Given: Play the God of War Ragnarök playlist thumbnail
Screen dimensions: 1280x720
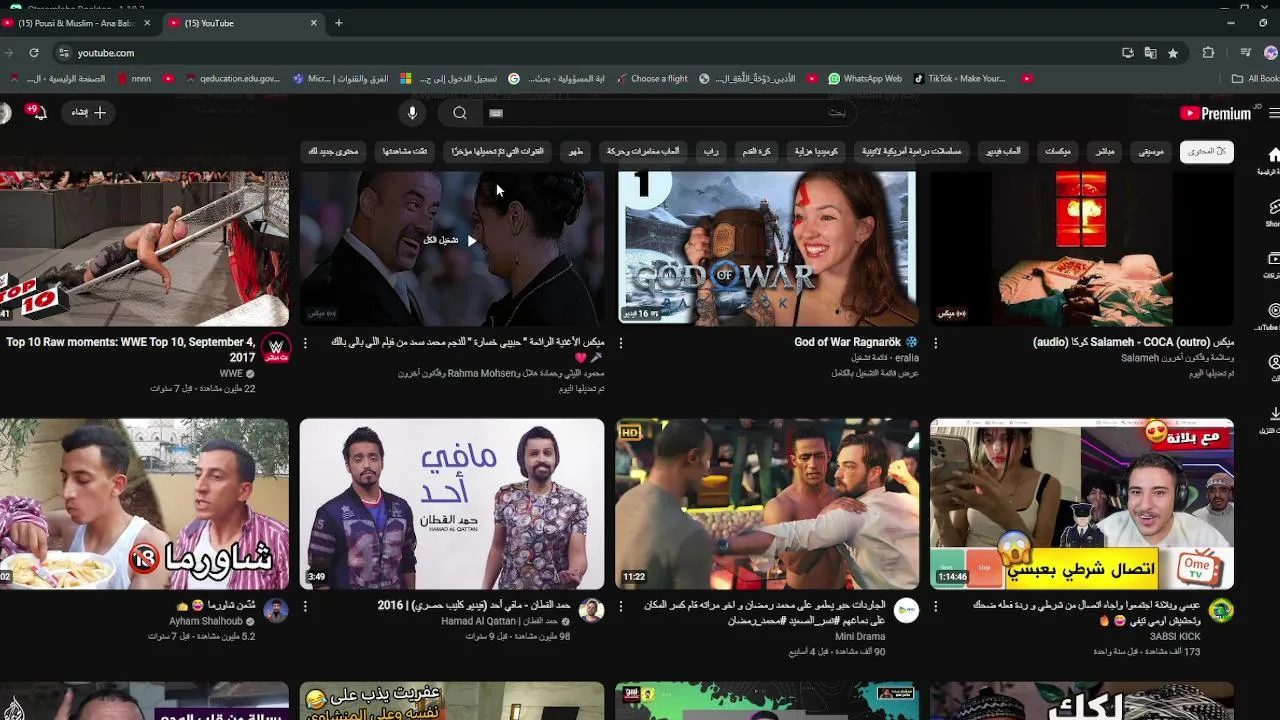Looking at the screenshot, I should [x=767, y=248].
